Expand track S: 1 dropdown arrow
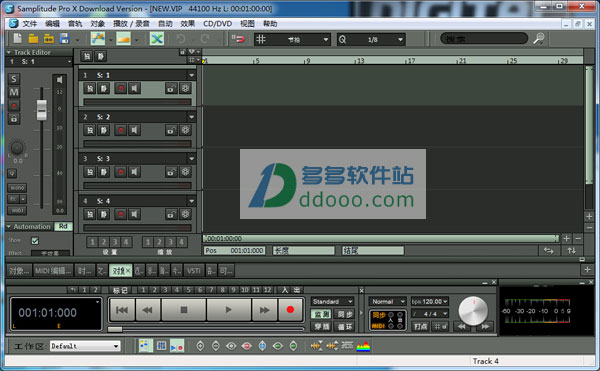600x371 pixels. [x=191, y=75]
